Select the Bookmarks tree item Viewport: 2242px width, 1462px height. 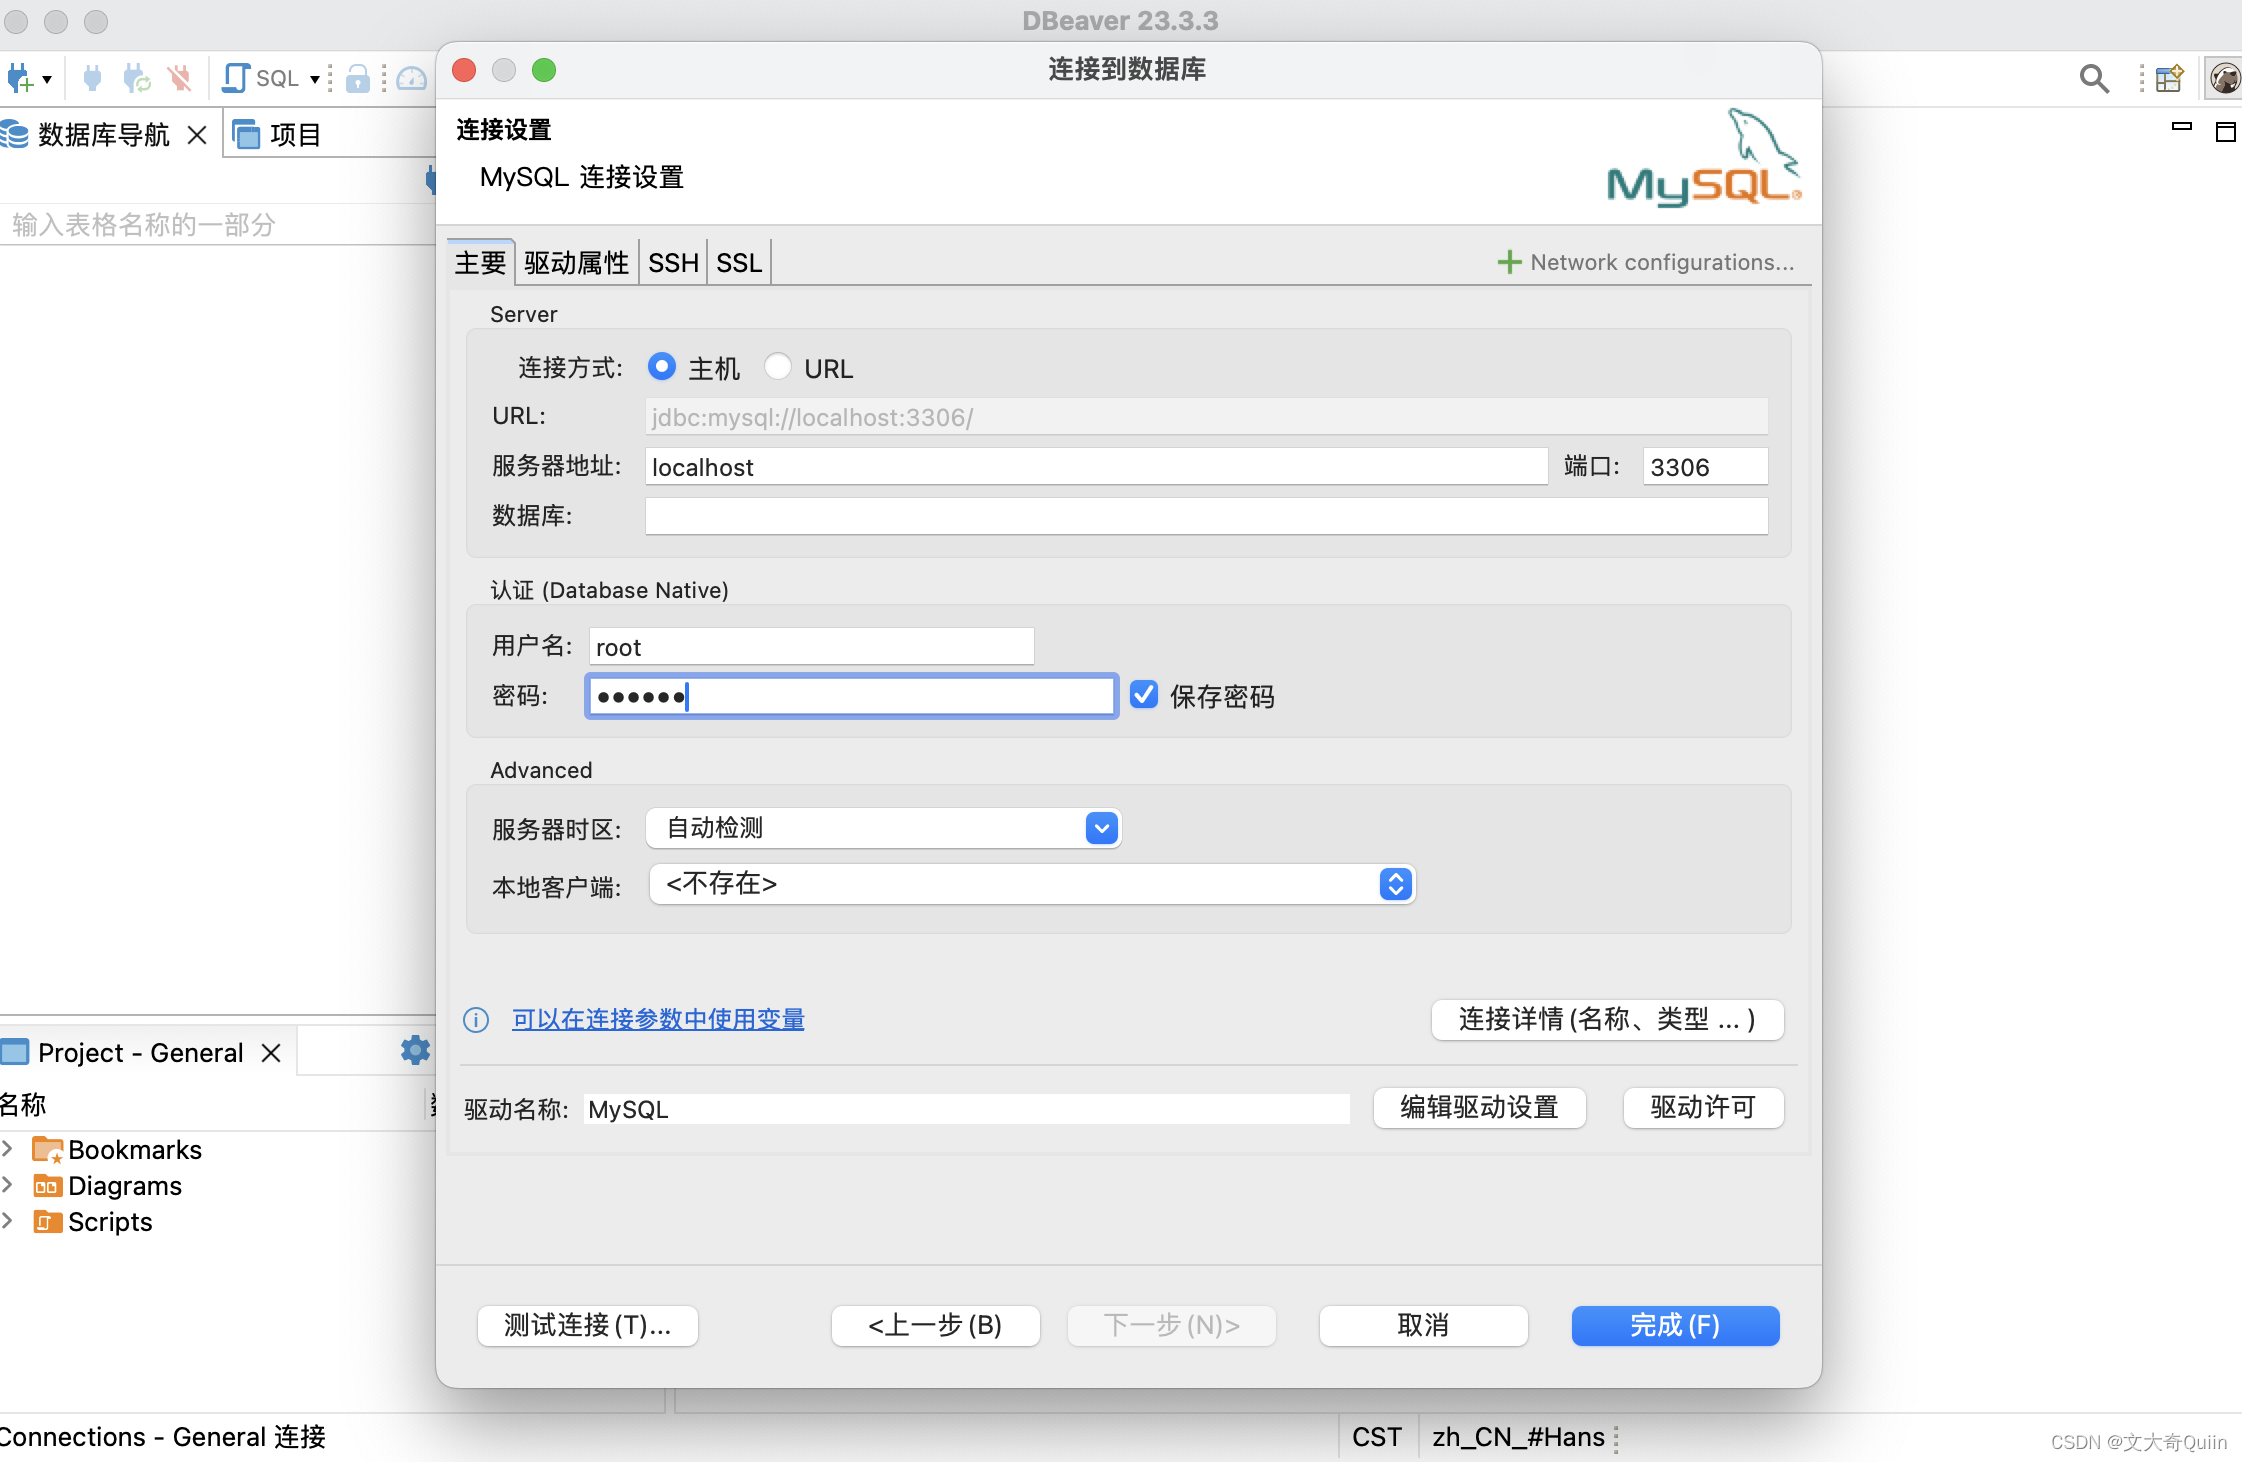point(117,1150)
